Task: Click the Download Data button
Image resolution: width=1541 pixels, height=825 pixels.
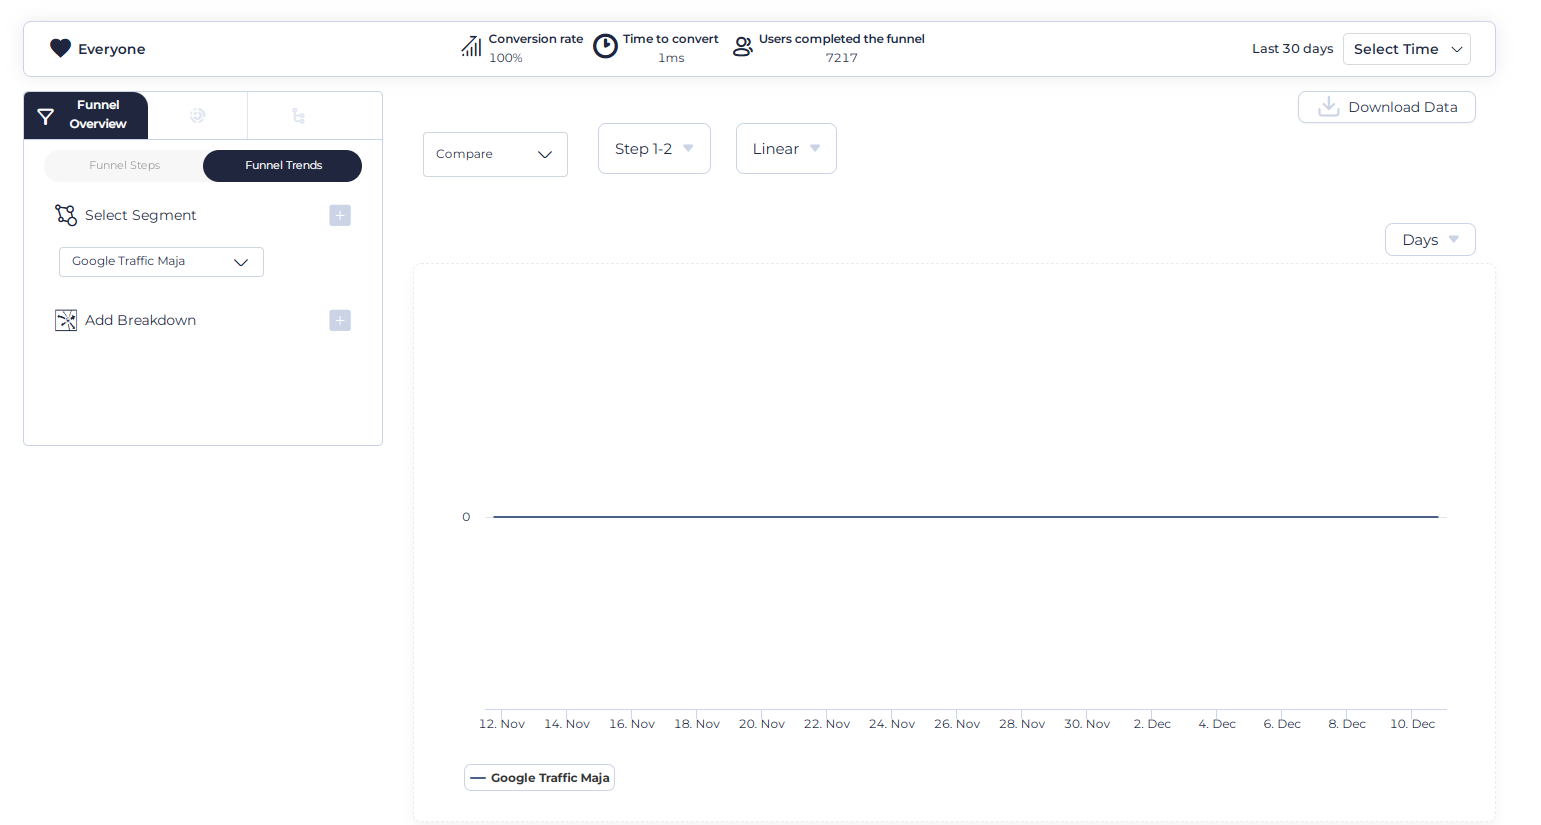Action: point(1387,107)
